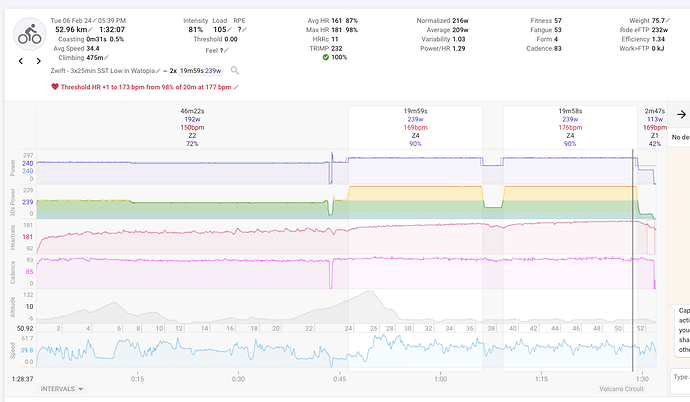The height and width of the screenshot is (402, 690).
Task: Click the Ride eFTP 232w value
Action: pyautogui.click(x=660, y=29)
